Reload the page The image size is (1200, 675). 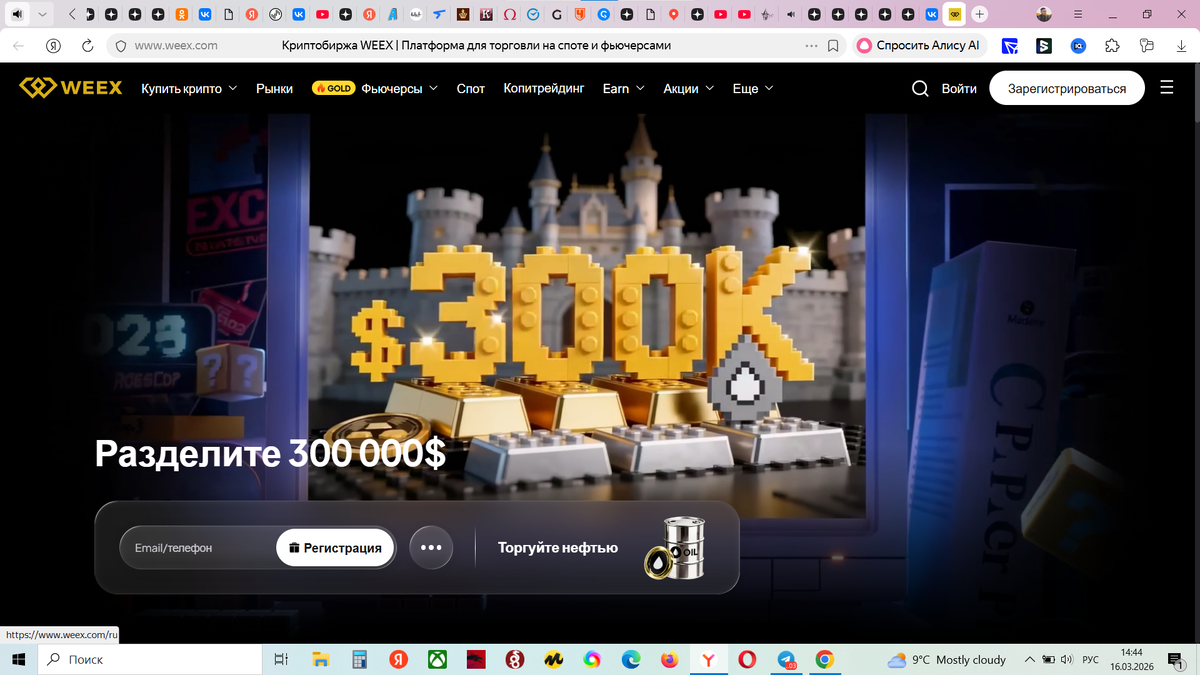(x=87, y=46)
